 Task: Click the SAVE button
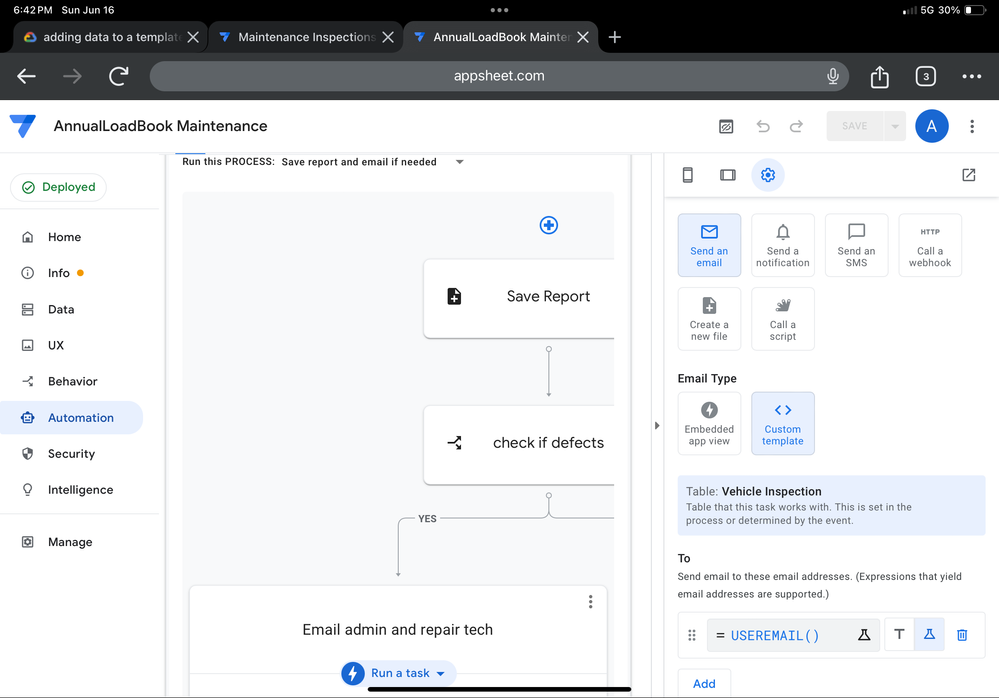(x=854, y=126)
